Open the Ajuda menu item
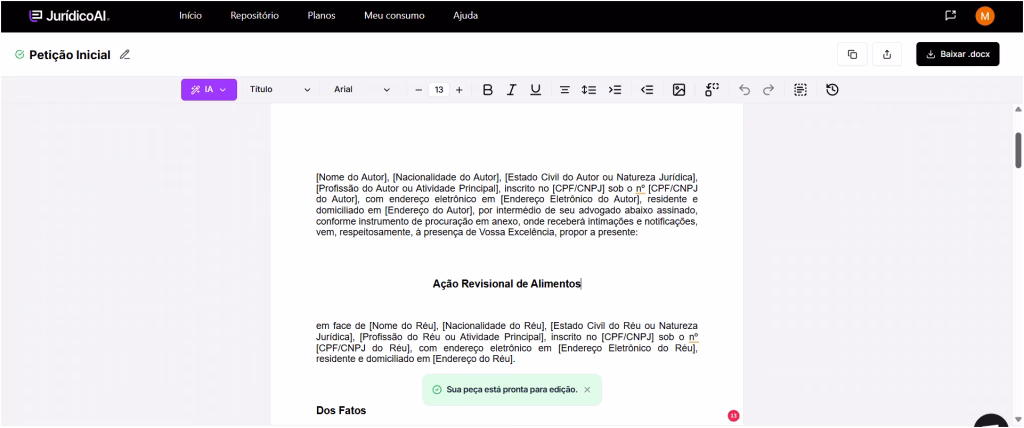This screenshot has width=1024, height=428. point(466,16)
